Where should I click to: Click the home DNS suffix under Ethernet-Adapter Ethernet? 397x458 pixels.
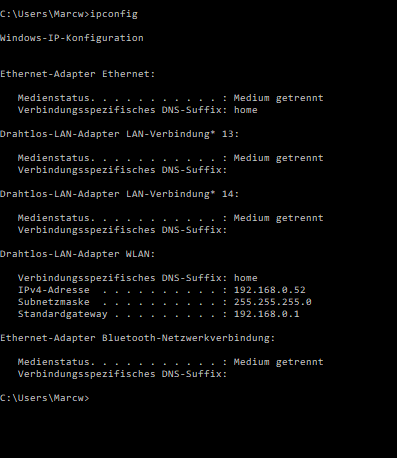tap(246, 110)
